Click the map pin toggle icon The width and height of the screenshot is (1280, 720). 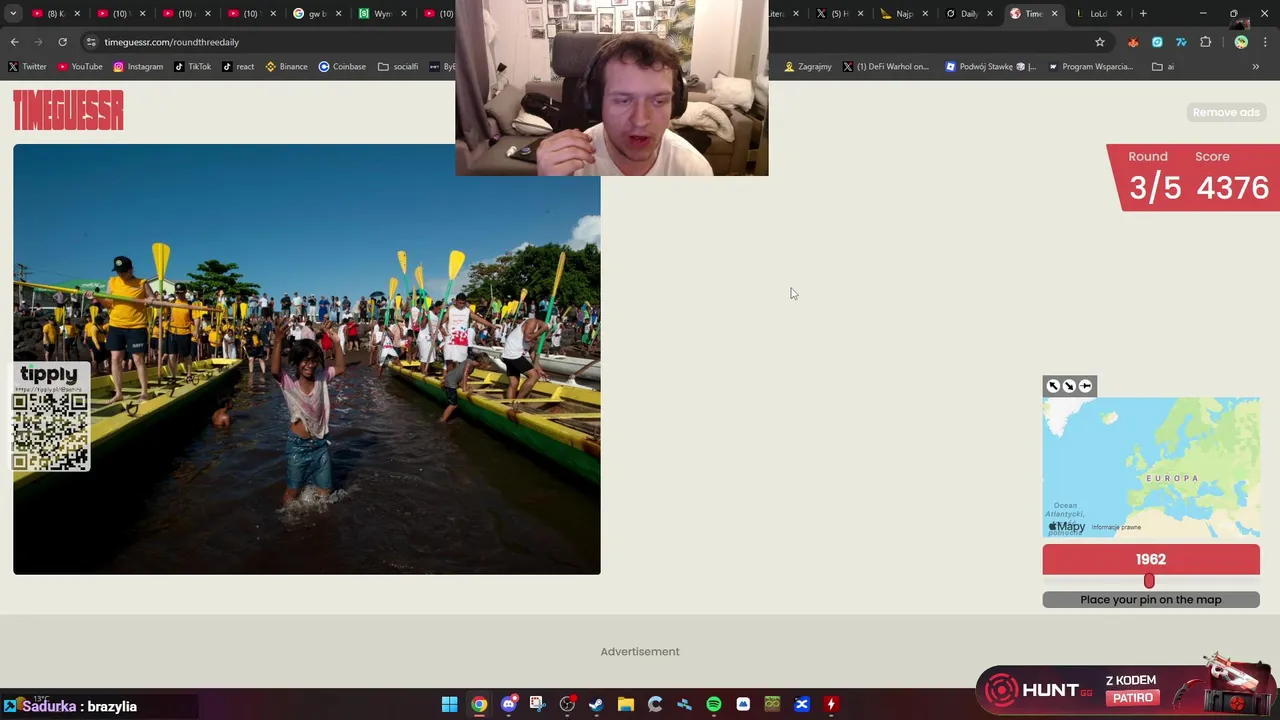(x=1085, y=386)
